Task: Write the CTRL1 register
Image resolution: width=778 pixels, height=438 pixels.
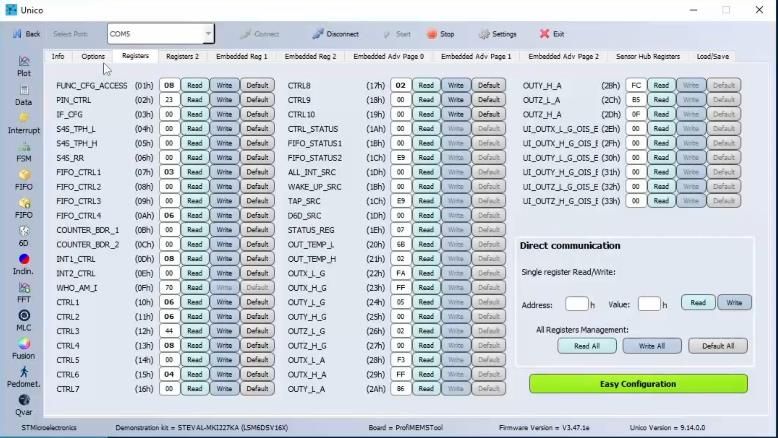Action: click(224, 302)
